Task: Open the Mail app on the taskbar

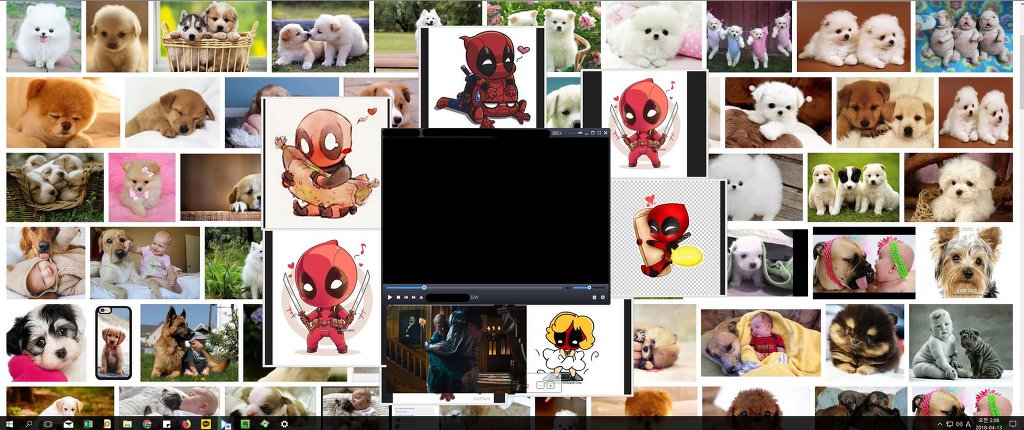Action: (x=68, y=424)
